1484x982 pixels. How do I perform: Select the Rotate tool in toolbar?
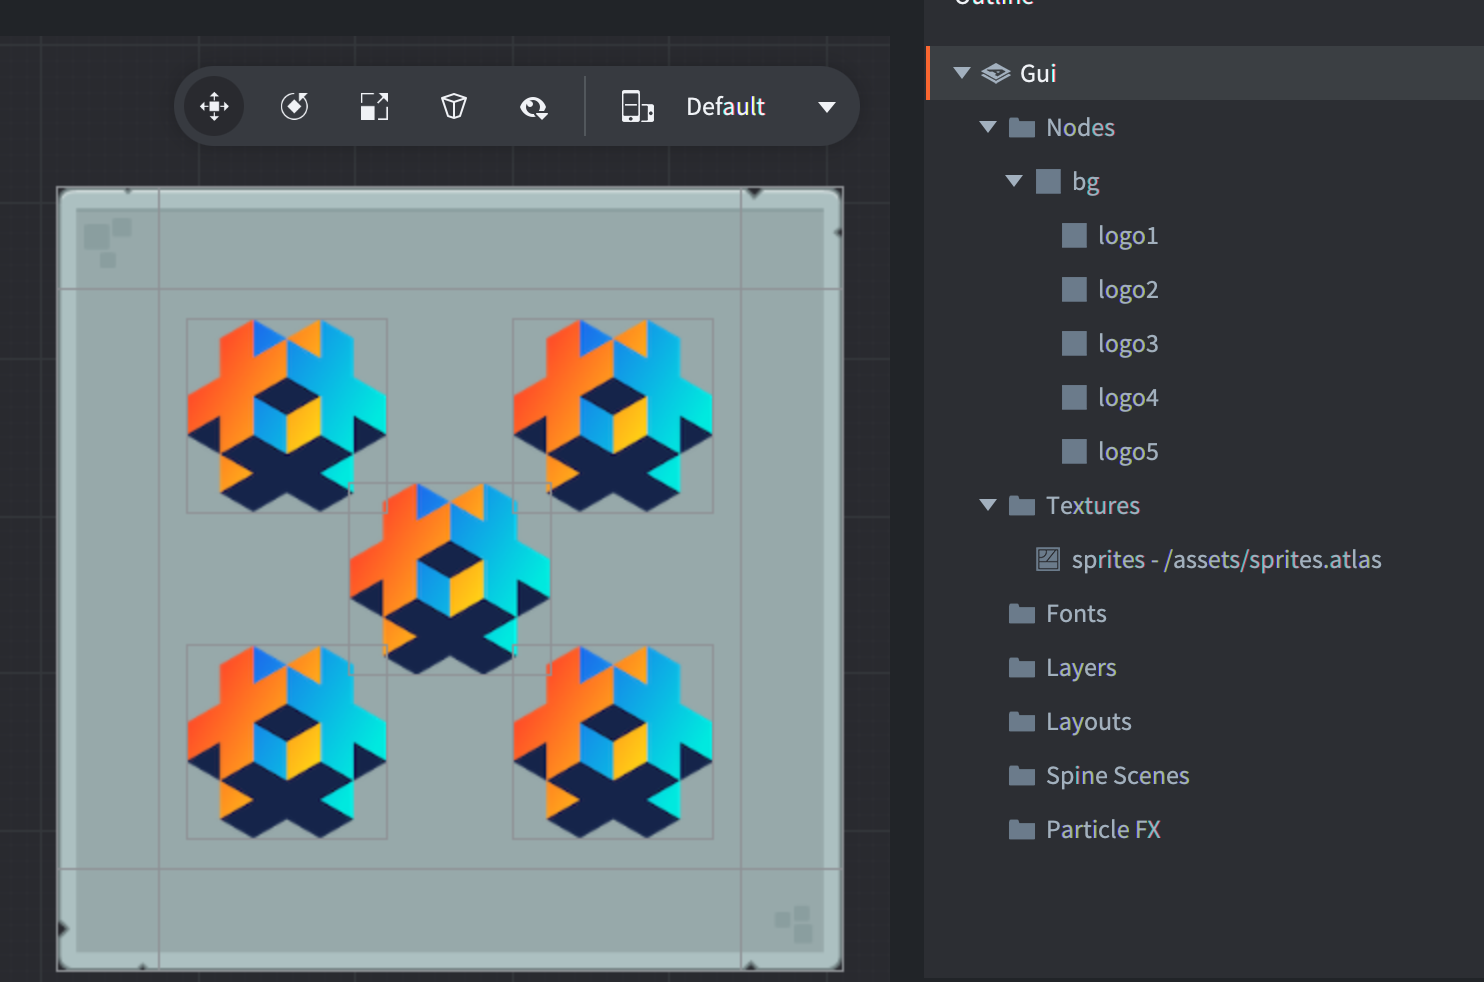294,106
